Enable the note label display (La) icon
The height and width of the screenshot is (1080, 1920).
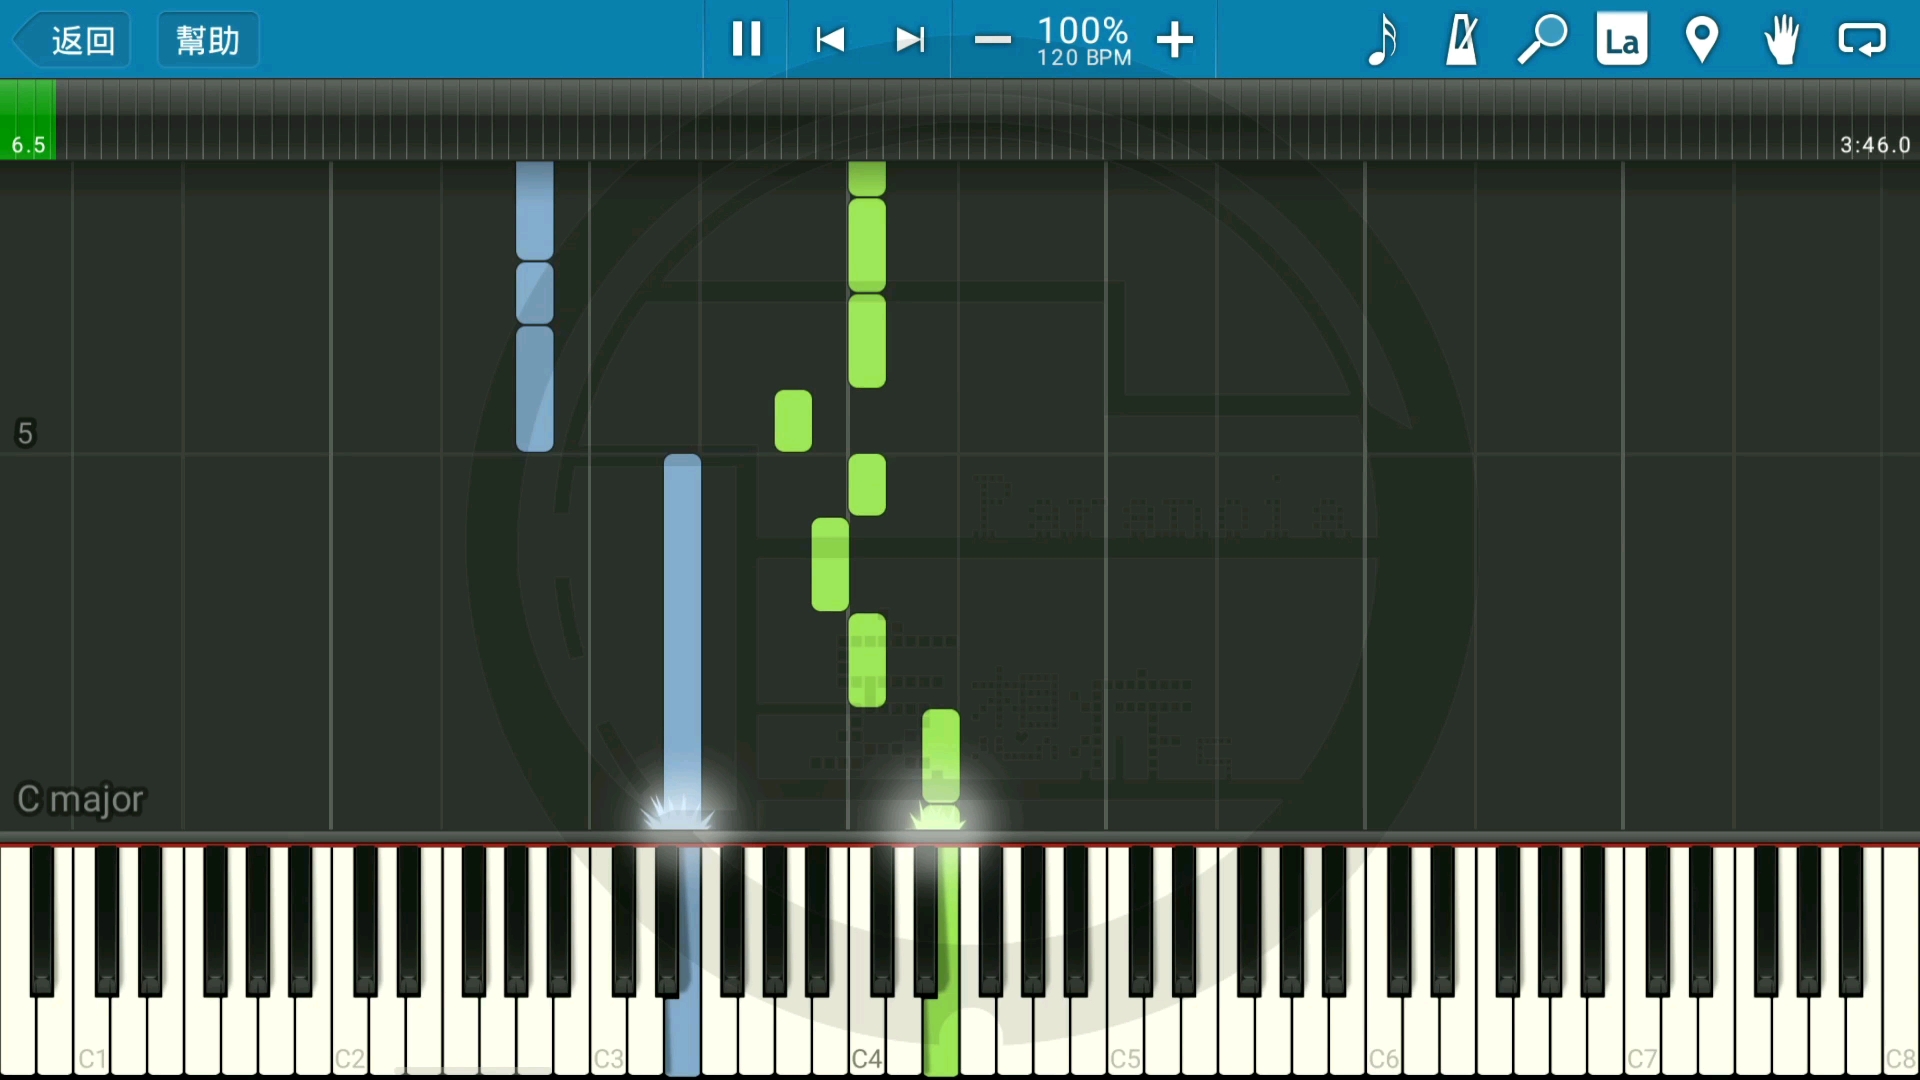1618,38
